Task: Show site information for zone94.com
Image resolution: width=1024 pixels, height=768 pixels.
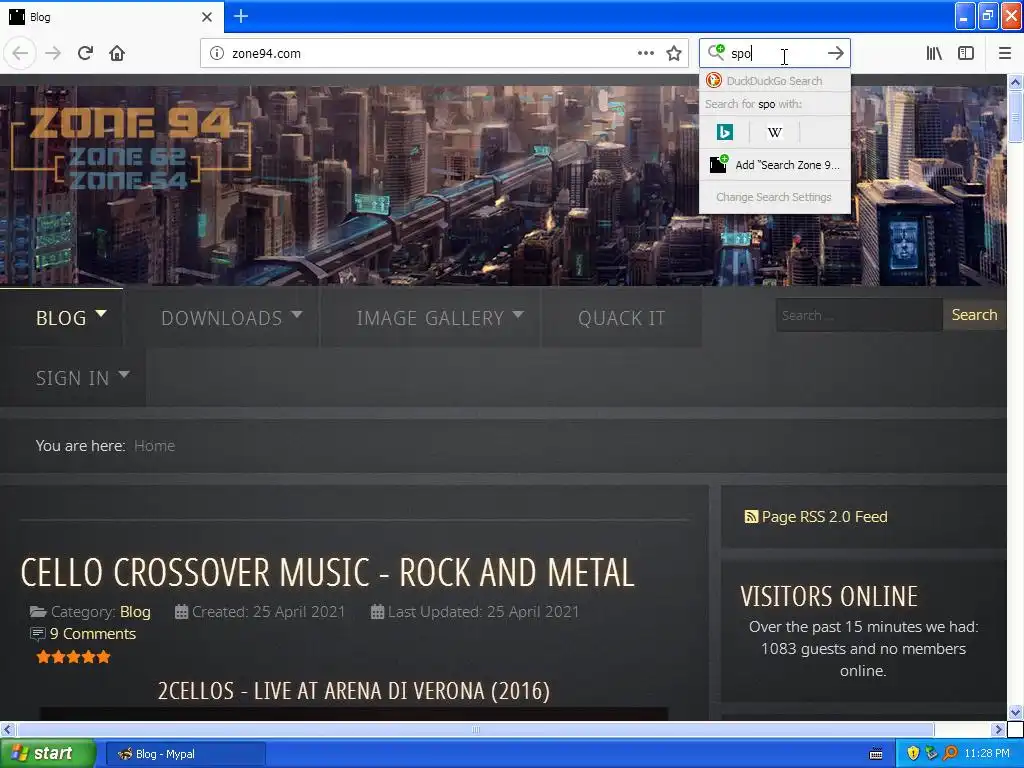Action: 217,54
